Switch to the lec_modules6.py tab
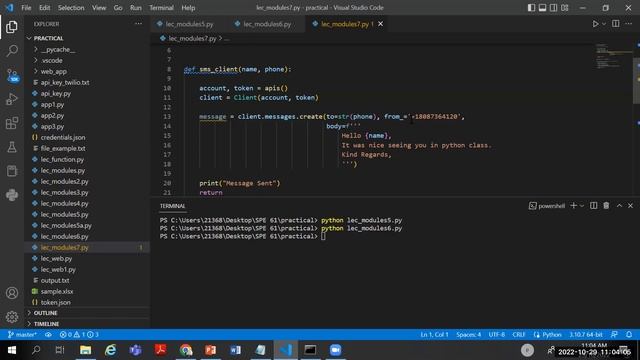Screen dimensions: 640x360 (267, 24)
